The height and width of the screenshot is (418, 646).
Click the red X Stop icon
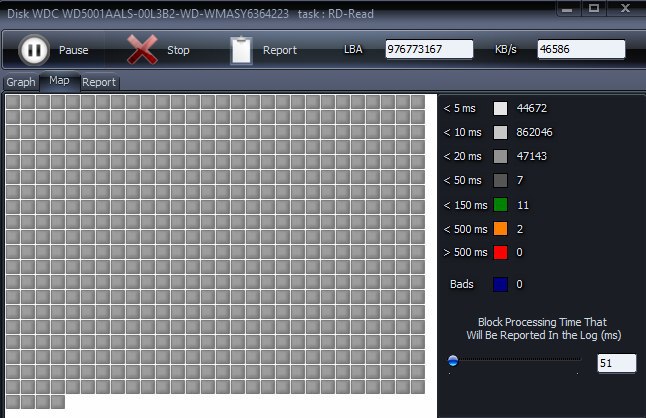coord(142,49)
